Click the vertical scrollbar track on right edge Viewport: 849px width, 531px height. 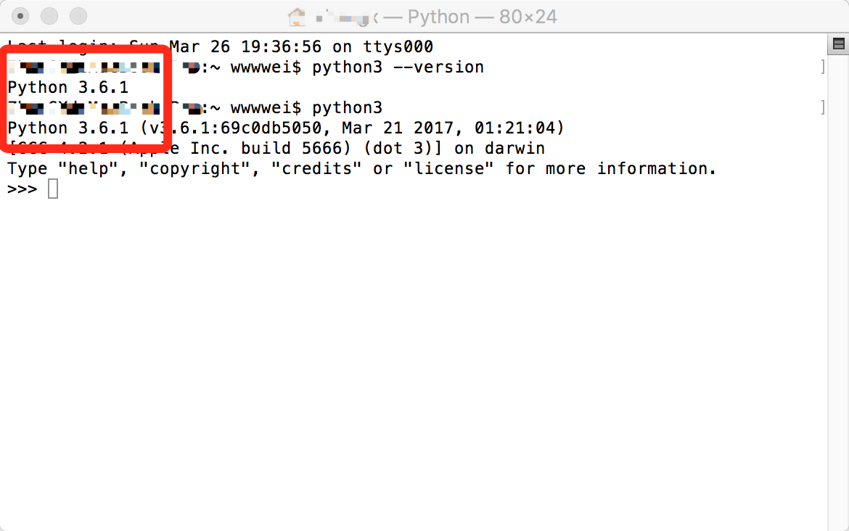(x=838, y=292)
